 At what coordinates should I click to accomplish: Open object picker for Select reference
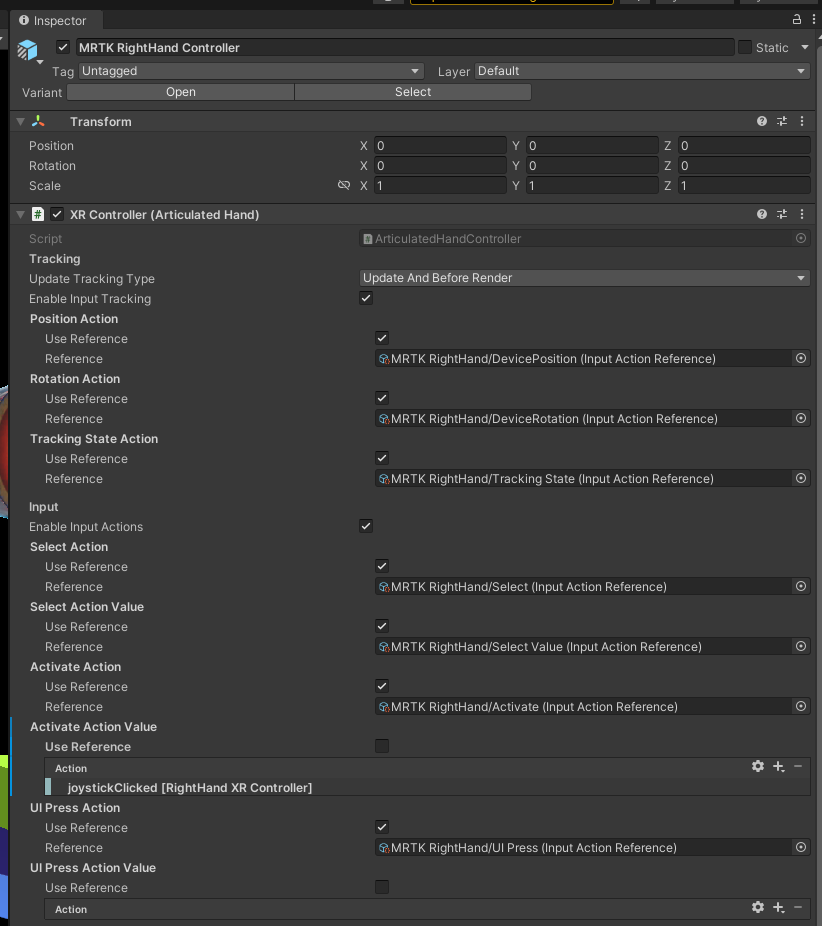(x=801, y=586)
